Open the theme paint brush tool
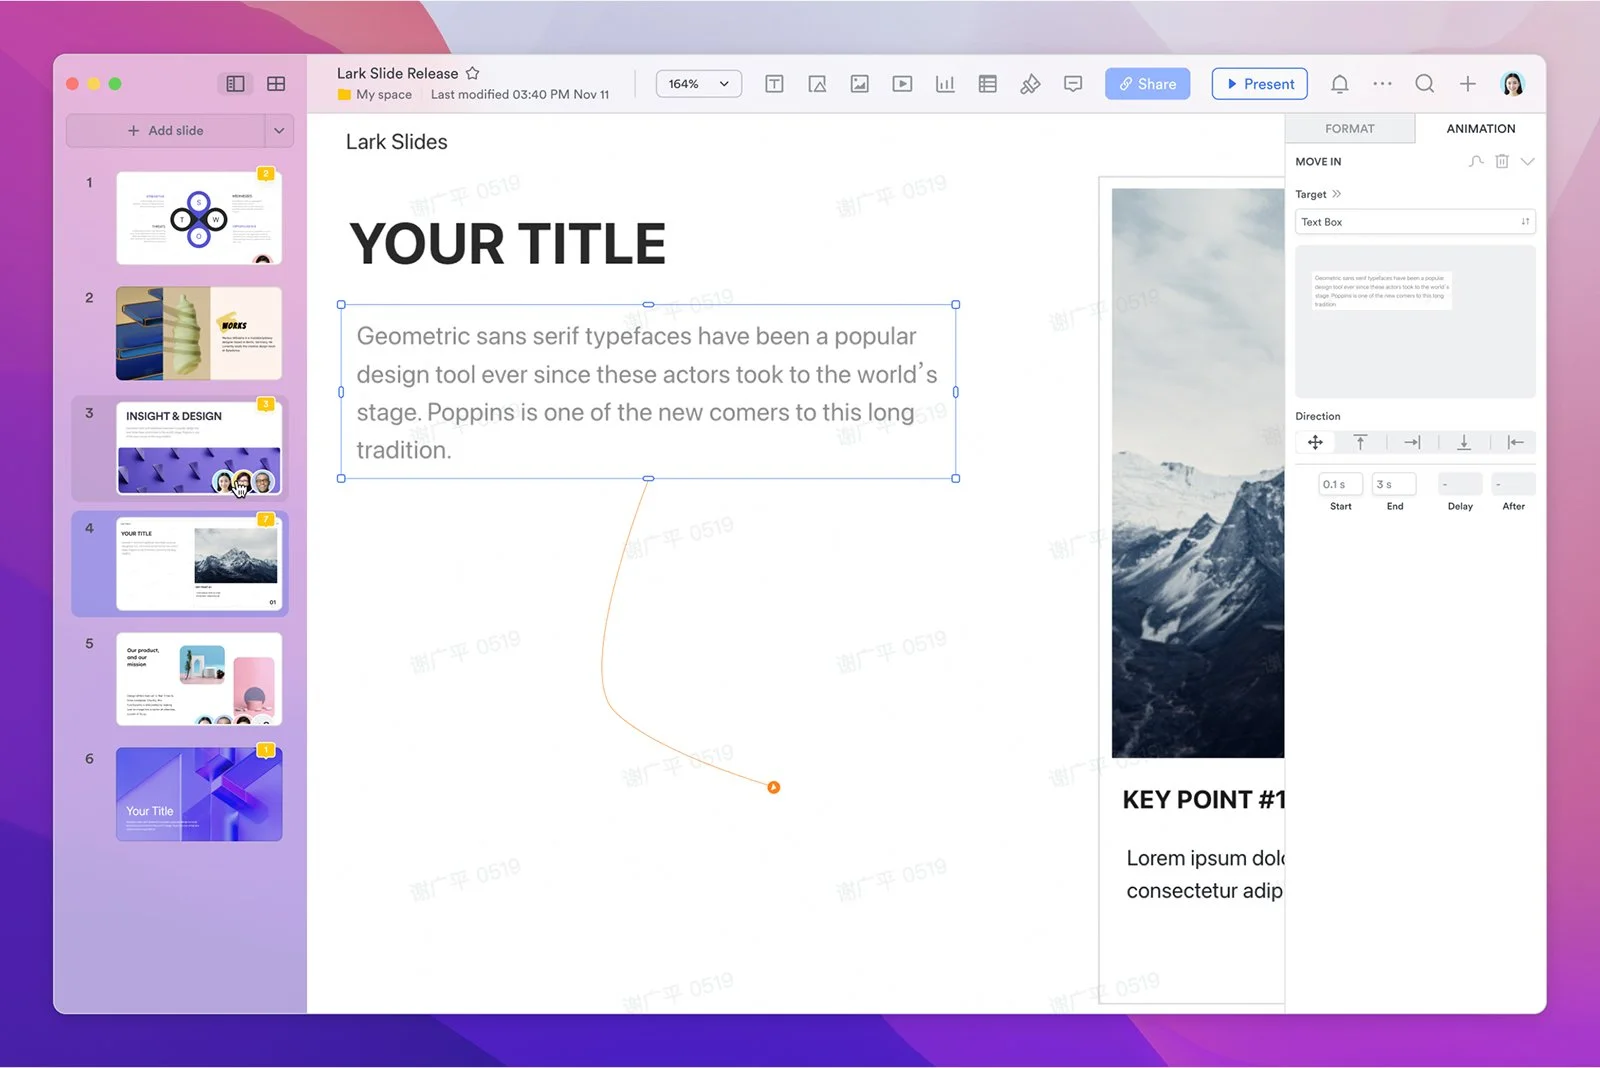 click(x=1030, y=84)
